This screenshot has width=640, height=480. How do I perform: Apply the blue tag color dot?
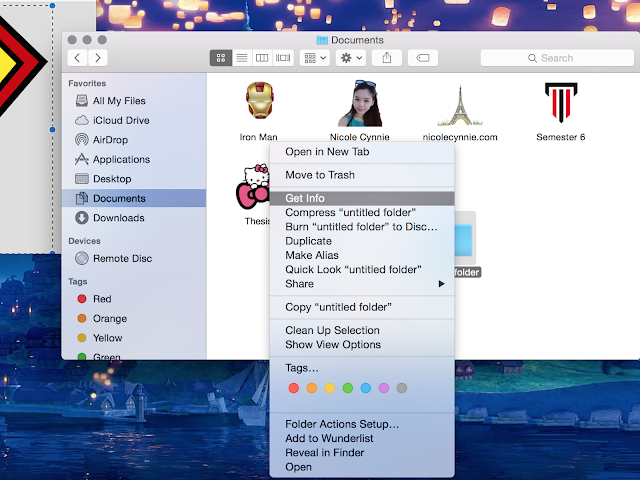point(366,388)
